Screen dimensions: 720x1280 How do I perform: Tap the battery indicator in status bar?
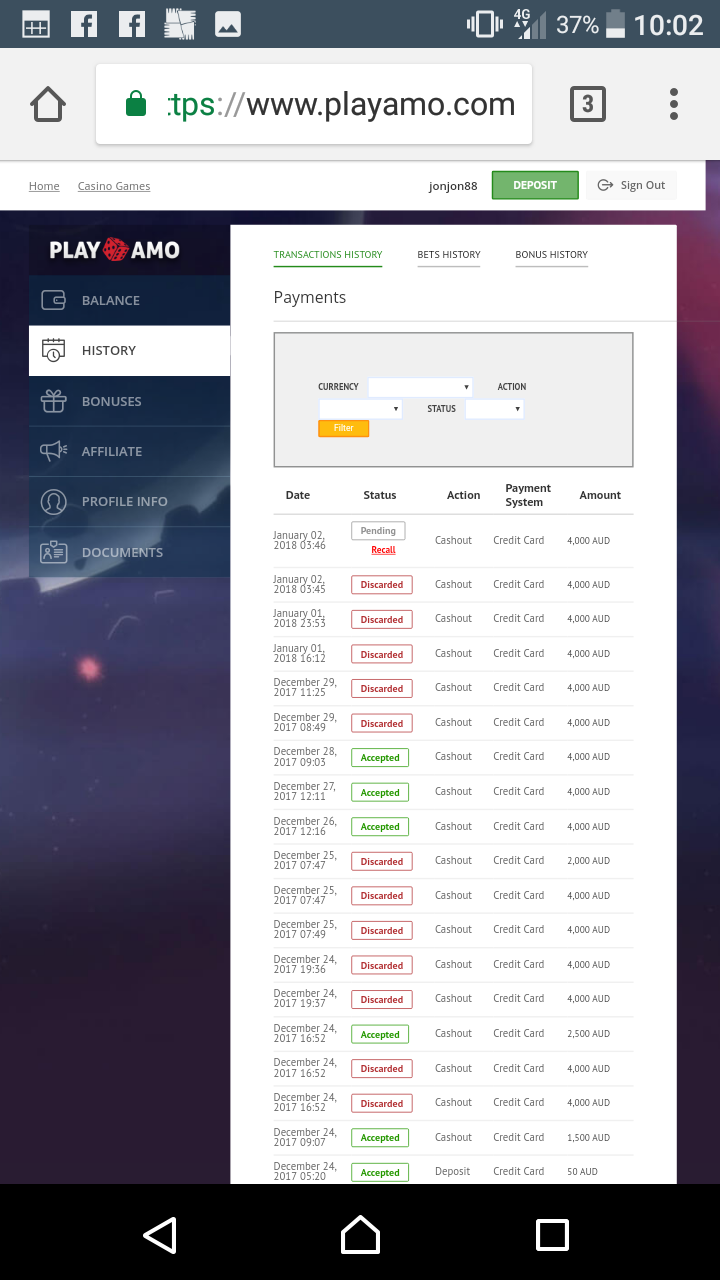click(615, 24)
